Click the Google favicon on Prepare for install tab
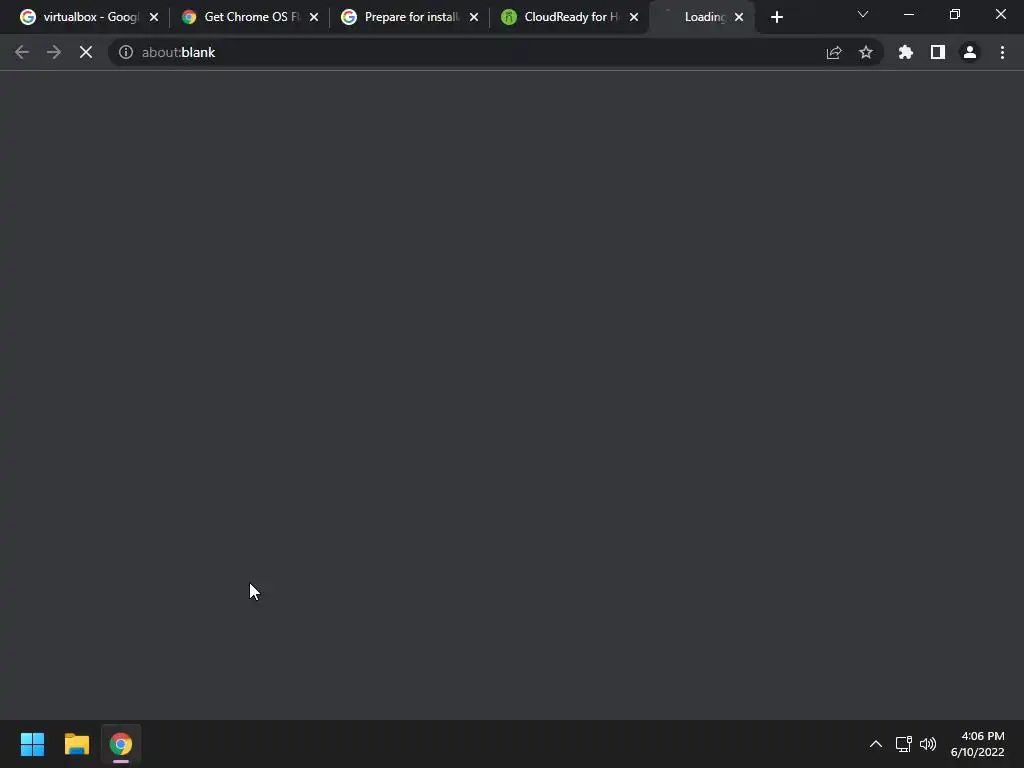This screenshot has width=1024, height=768. pos(349,17)
